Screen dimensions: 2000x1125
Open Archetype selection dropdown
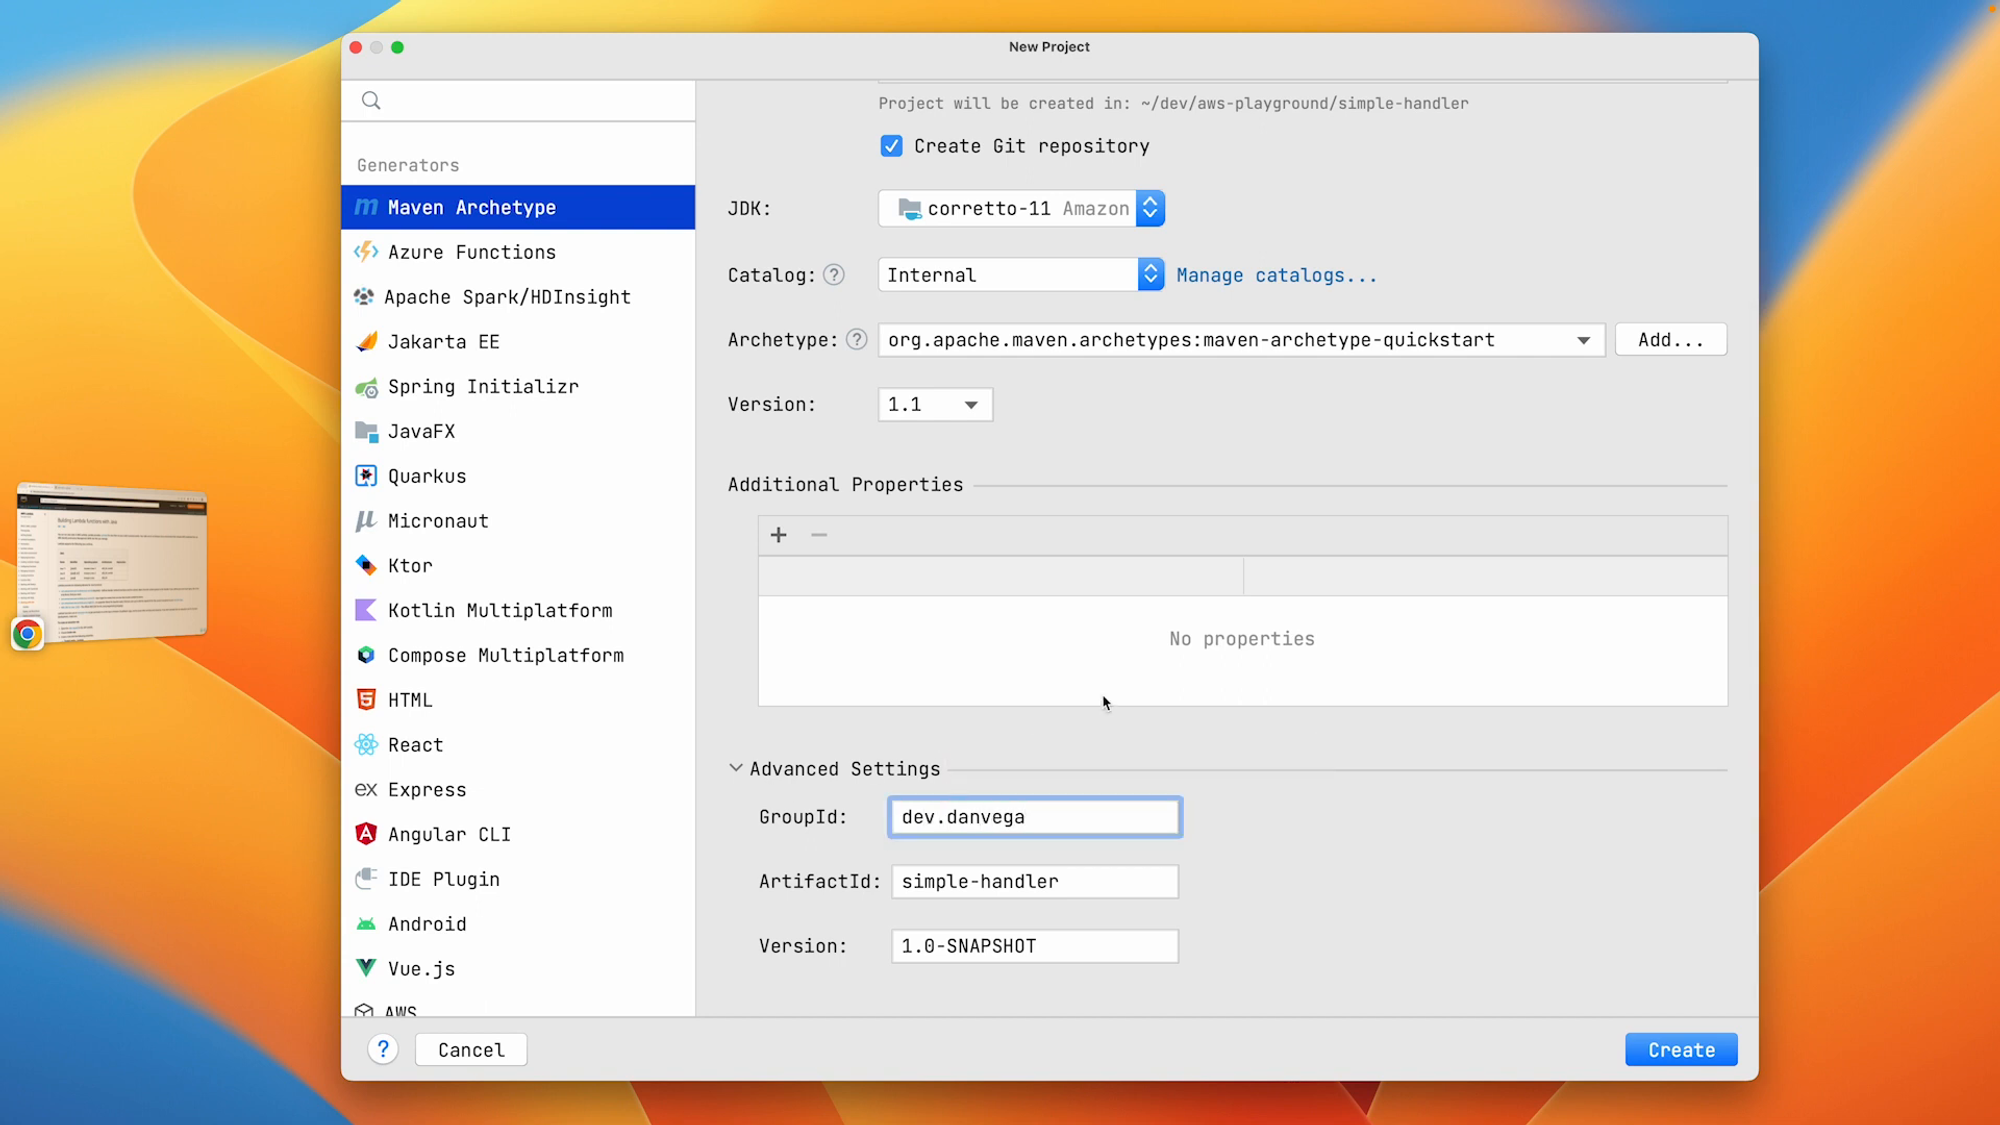click(1584, 339)
